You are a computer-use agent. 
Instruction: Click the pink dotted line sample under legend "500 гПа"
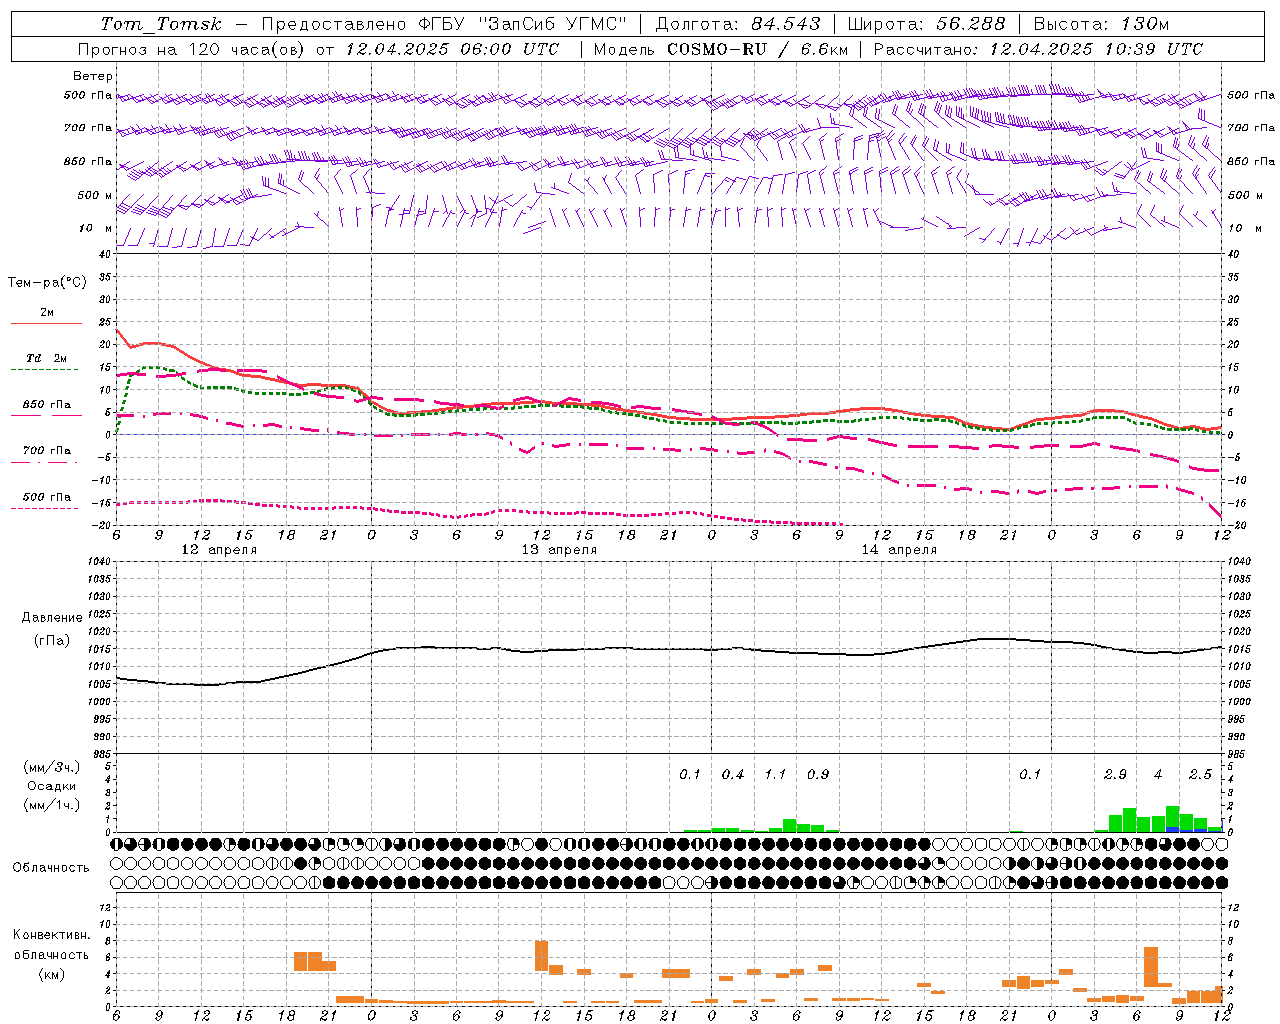pos(46,508)
